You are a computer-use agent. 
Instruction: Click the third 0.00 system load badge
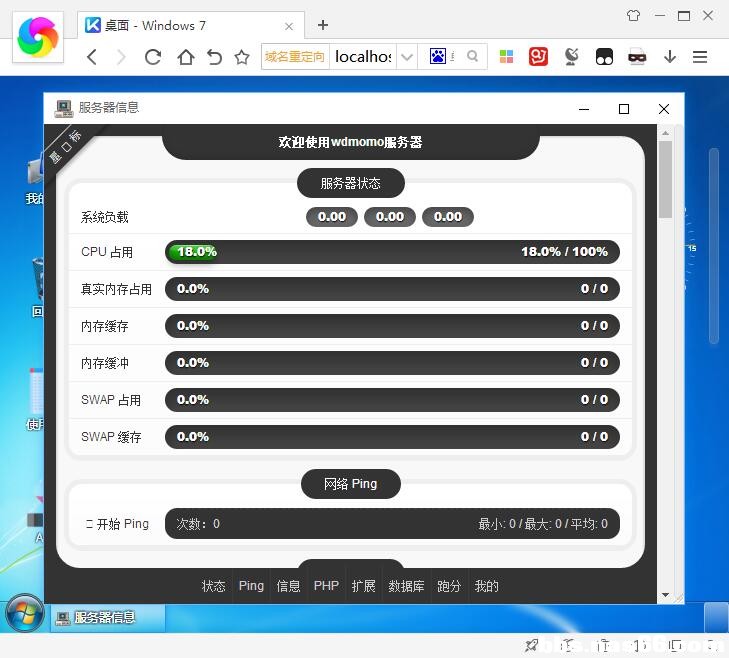[448, 217]
